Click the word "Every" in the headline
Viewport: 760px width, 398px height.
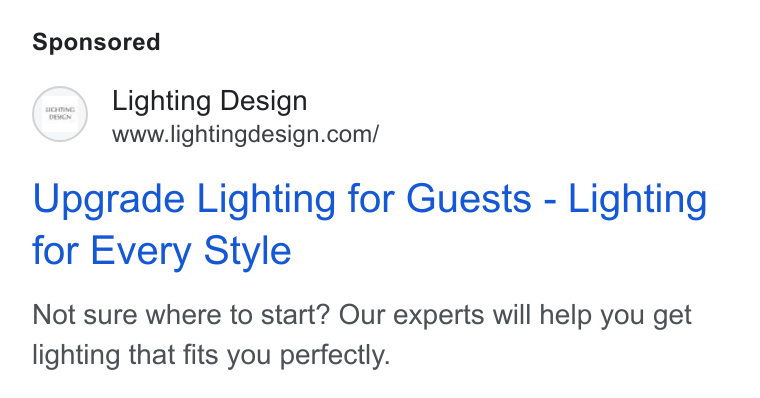(141, 252)
